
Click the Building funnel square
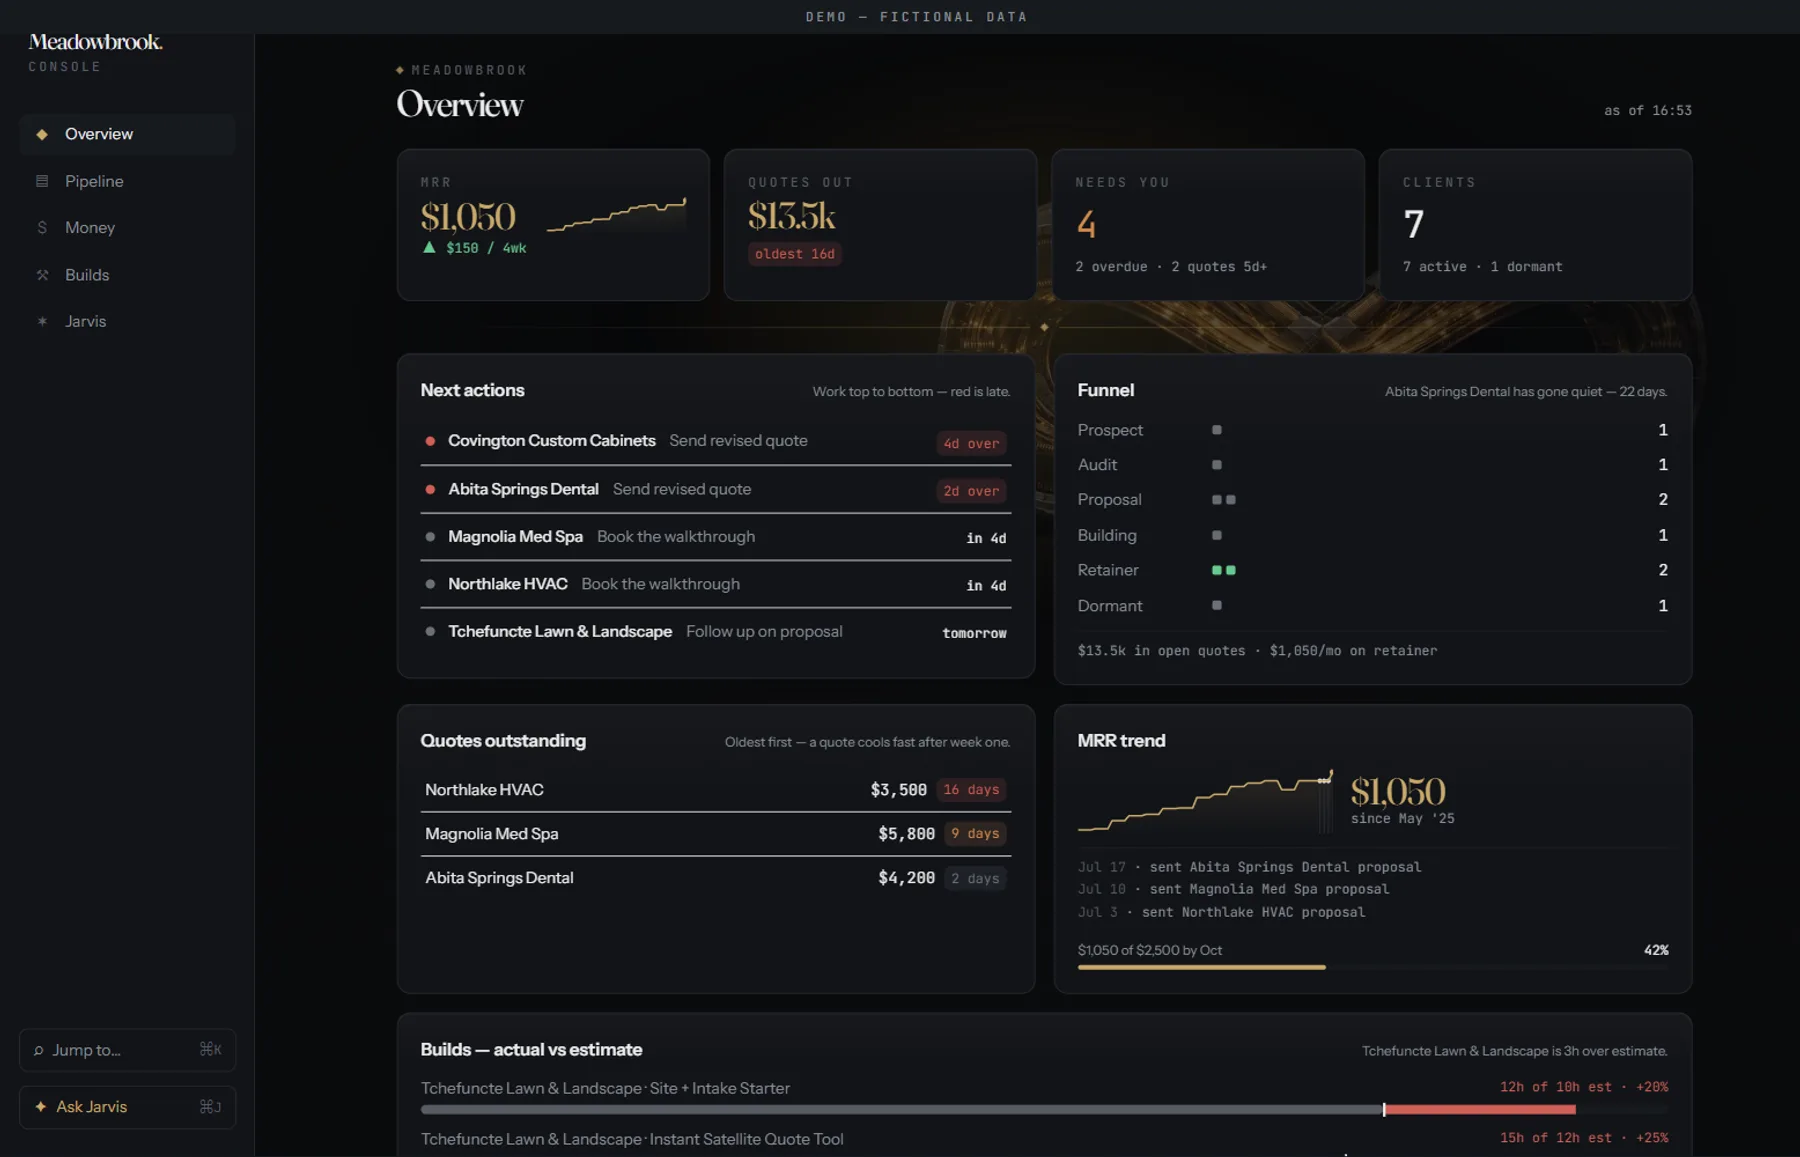[1217, 535]
